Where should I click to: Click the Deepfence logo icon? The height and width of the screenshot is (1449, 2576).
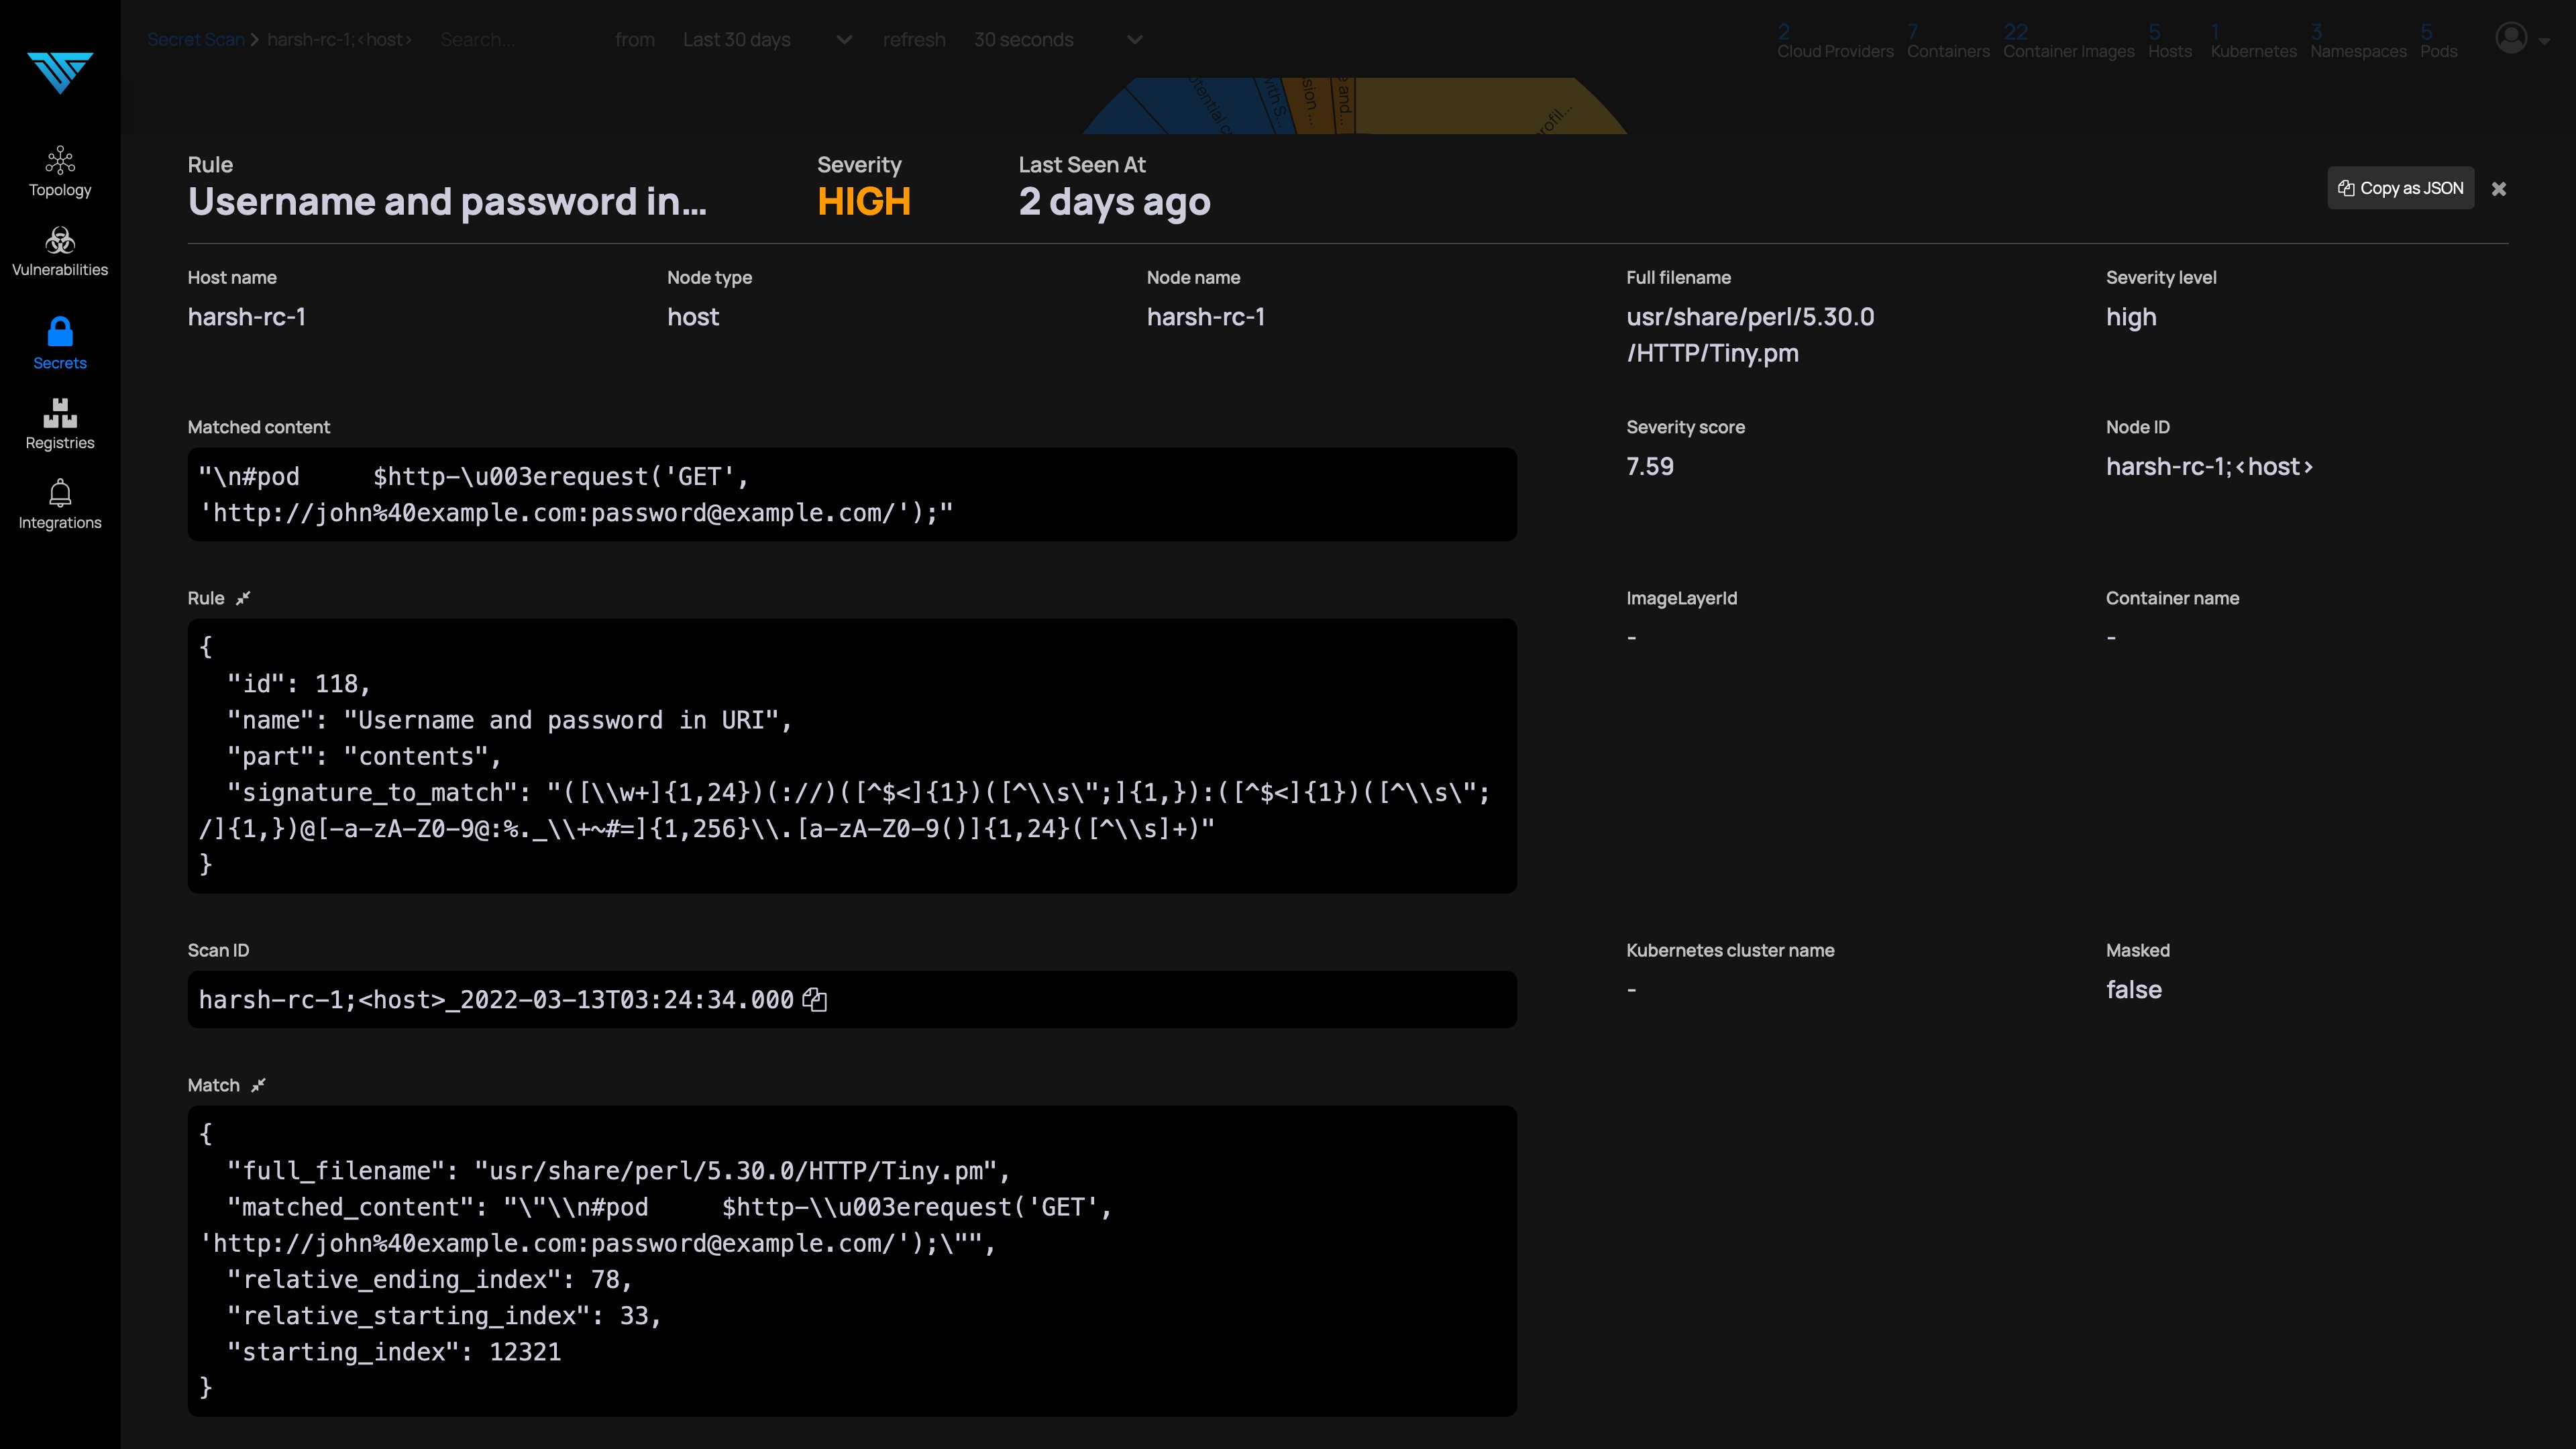(60, 72)
